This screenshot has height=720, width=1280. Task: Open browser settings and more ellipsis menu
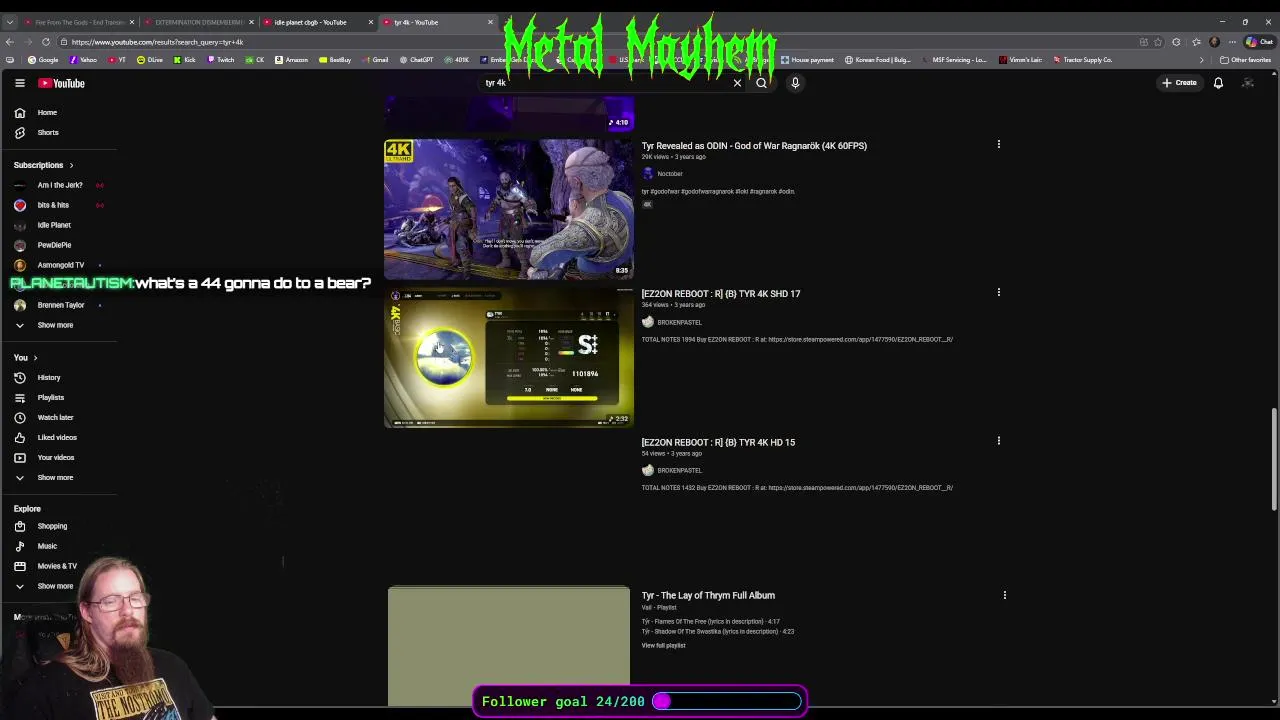[1231, 42]
